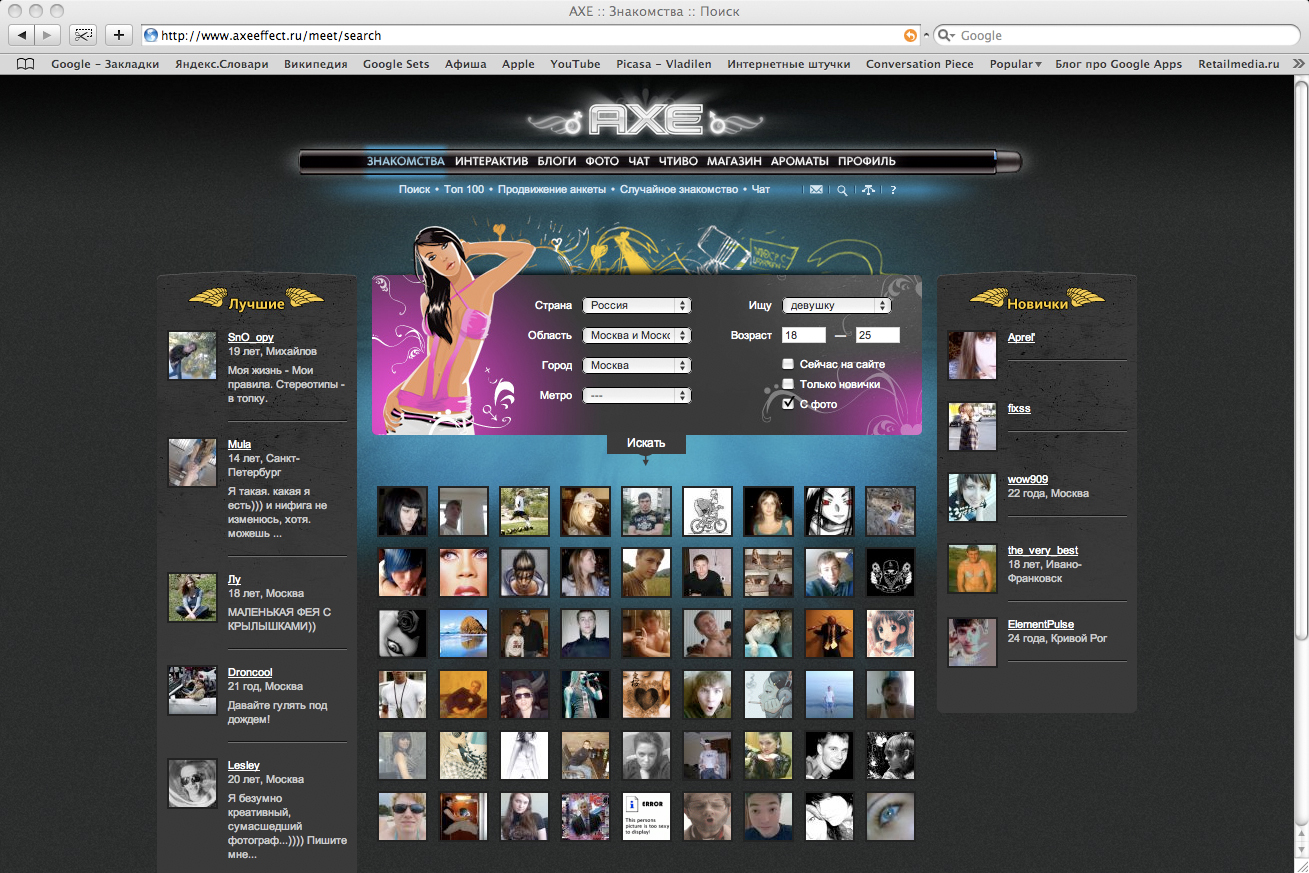The height and width of the screenshot is (873, 1309).
Task: Open the АРОМАТЫ section
Action: tap(800, 161)
